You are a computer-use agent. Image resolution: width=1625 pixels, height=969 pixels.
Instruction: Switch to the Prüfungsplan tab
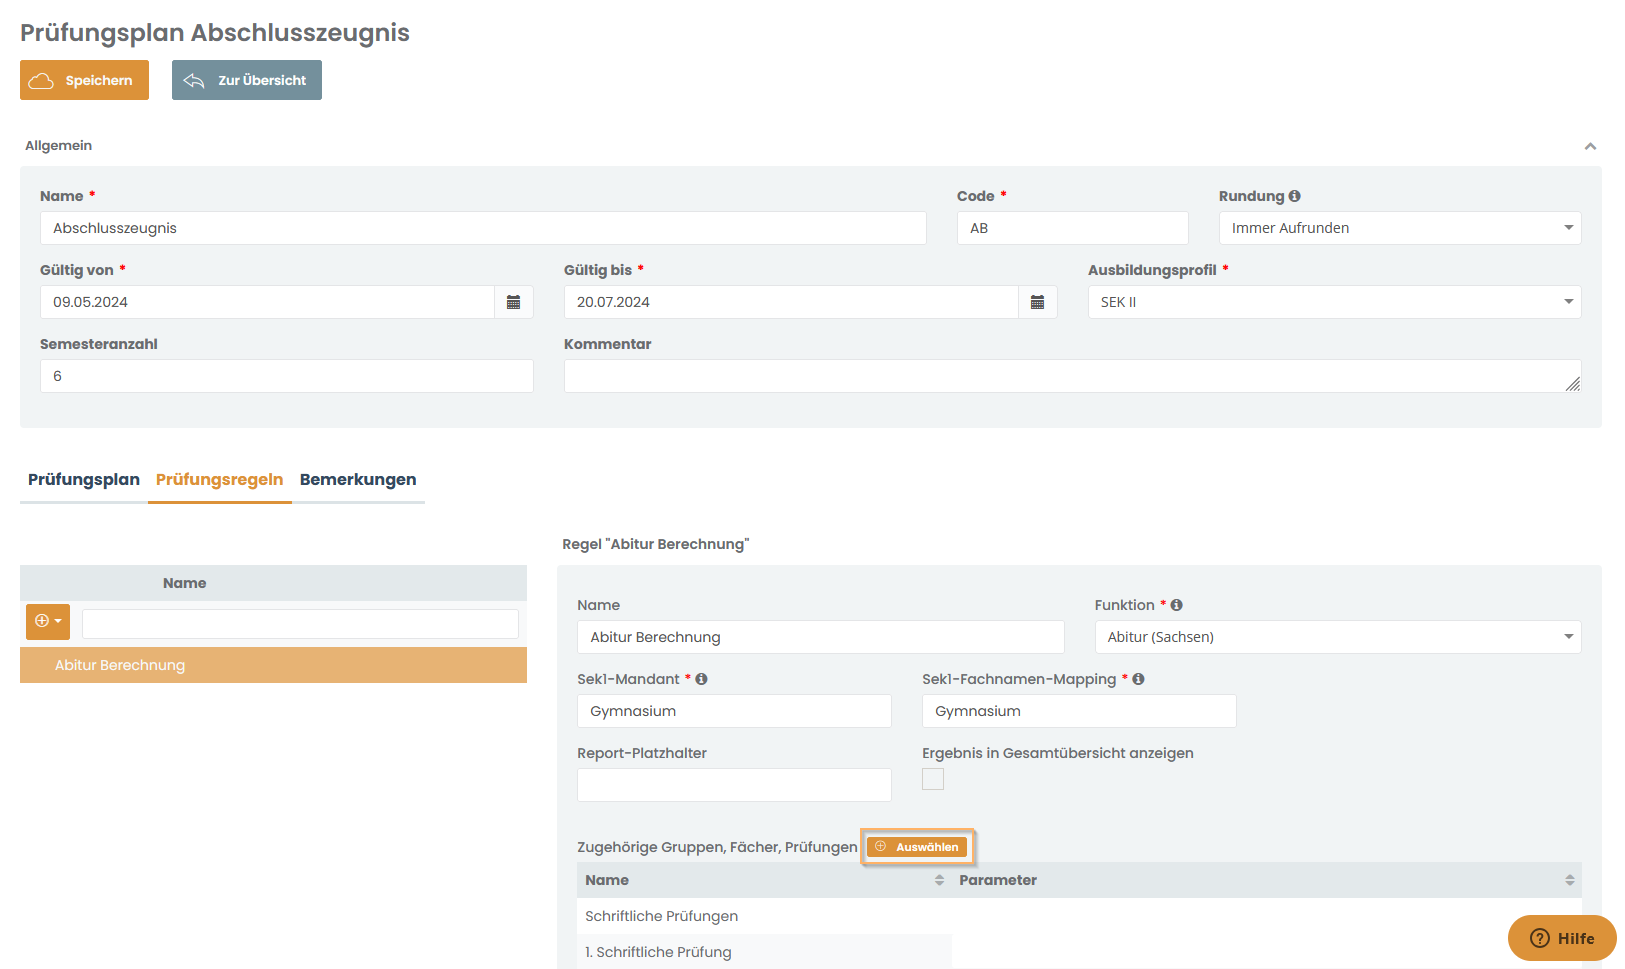(84, 480)
